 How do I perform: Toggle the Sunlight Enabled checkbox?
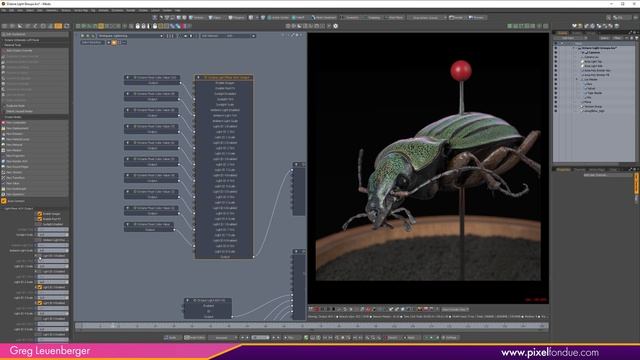click(x=40, y=224)
